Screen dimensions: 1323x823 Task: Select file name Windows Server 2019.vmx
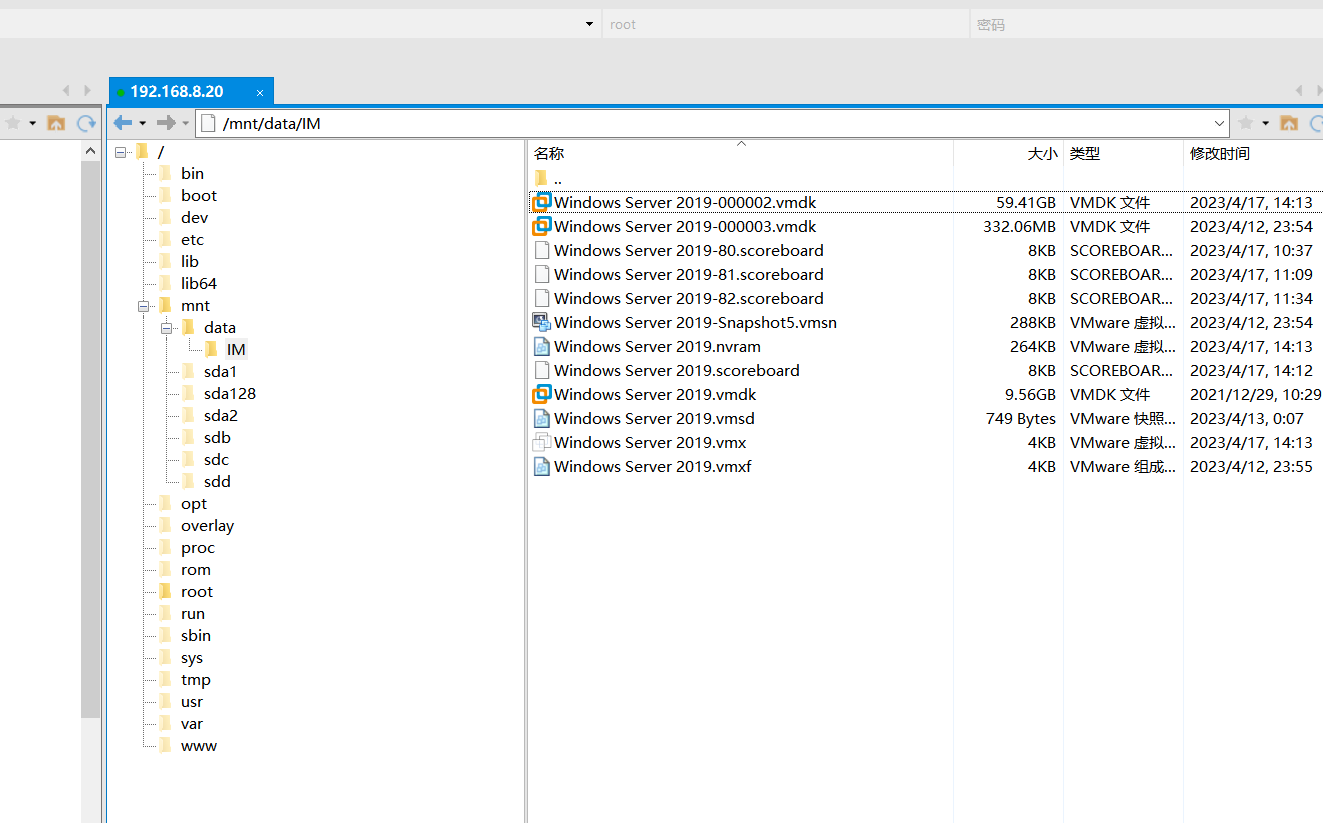tap(650, 442)
